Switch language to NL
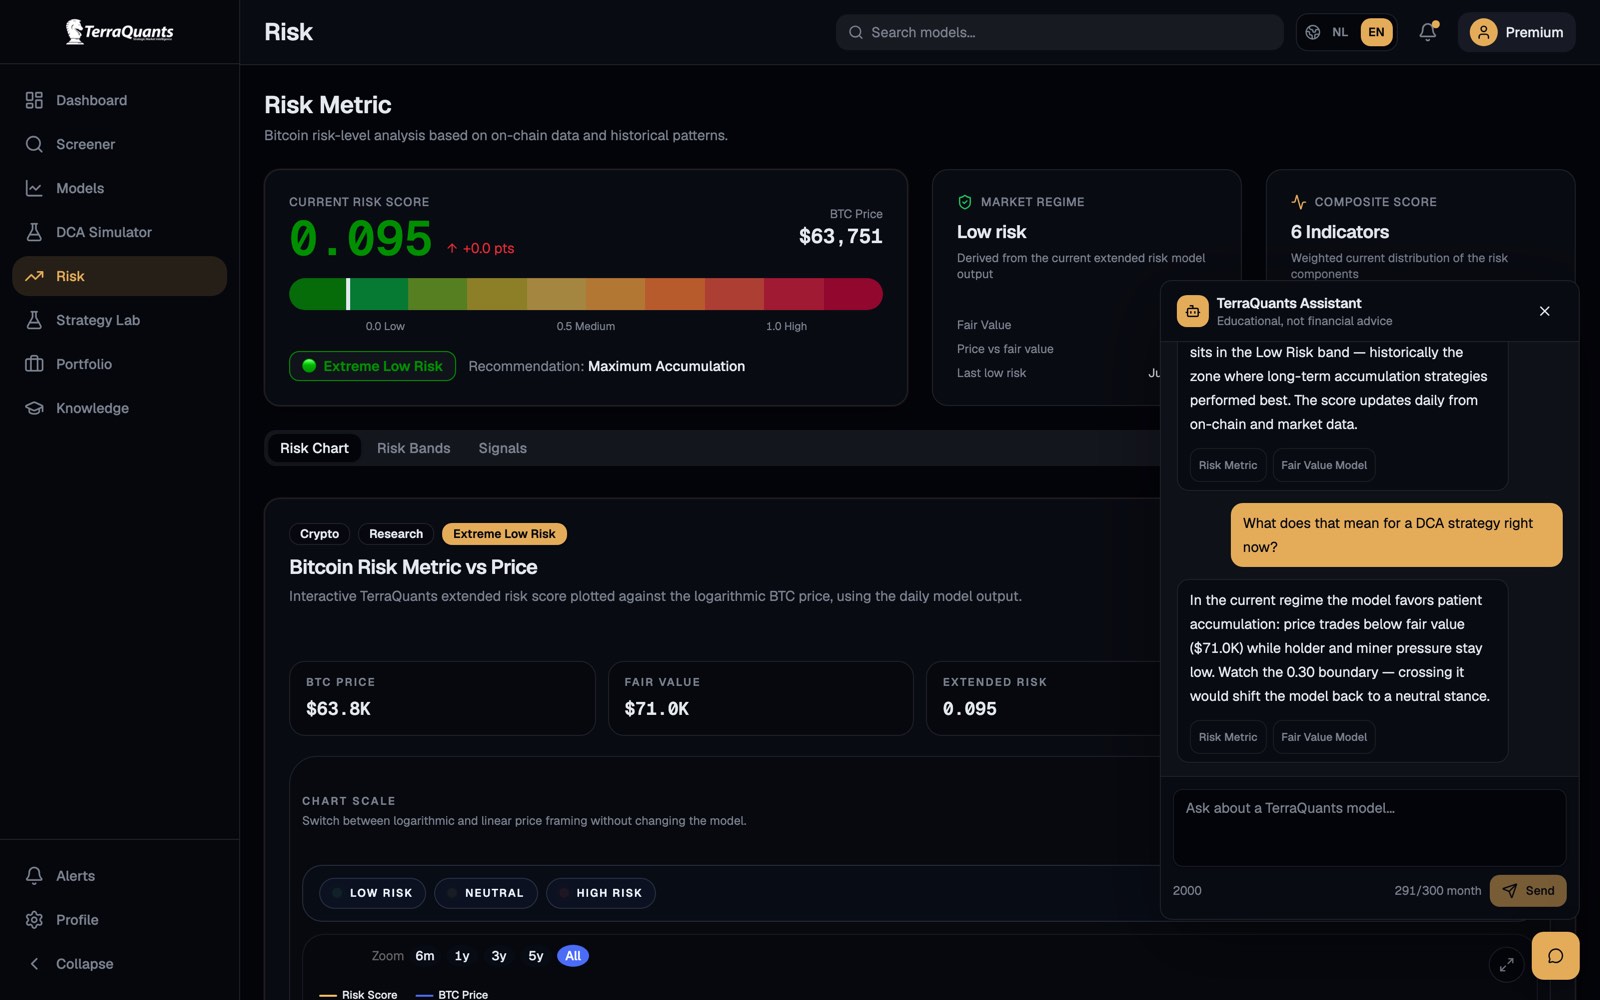The width and height of the screenshot is (1600, 1000). [x=1340, y=32]
